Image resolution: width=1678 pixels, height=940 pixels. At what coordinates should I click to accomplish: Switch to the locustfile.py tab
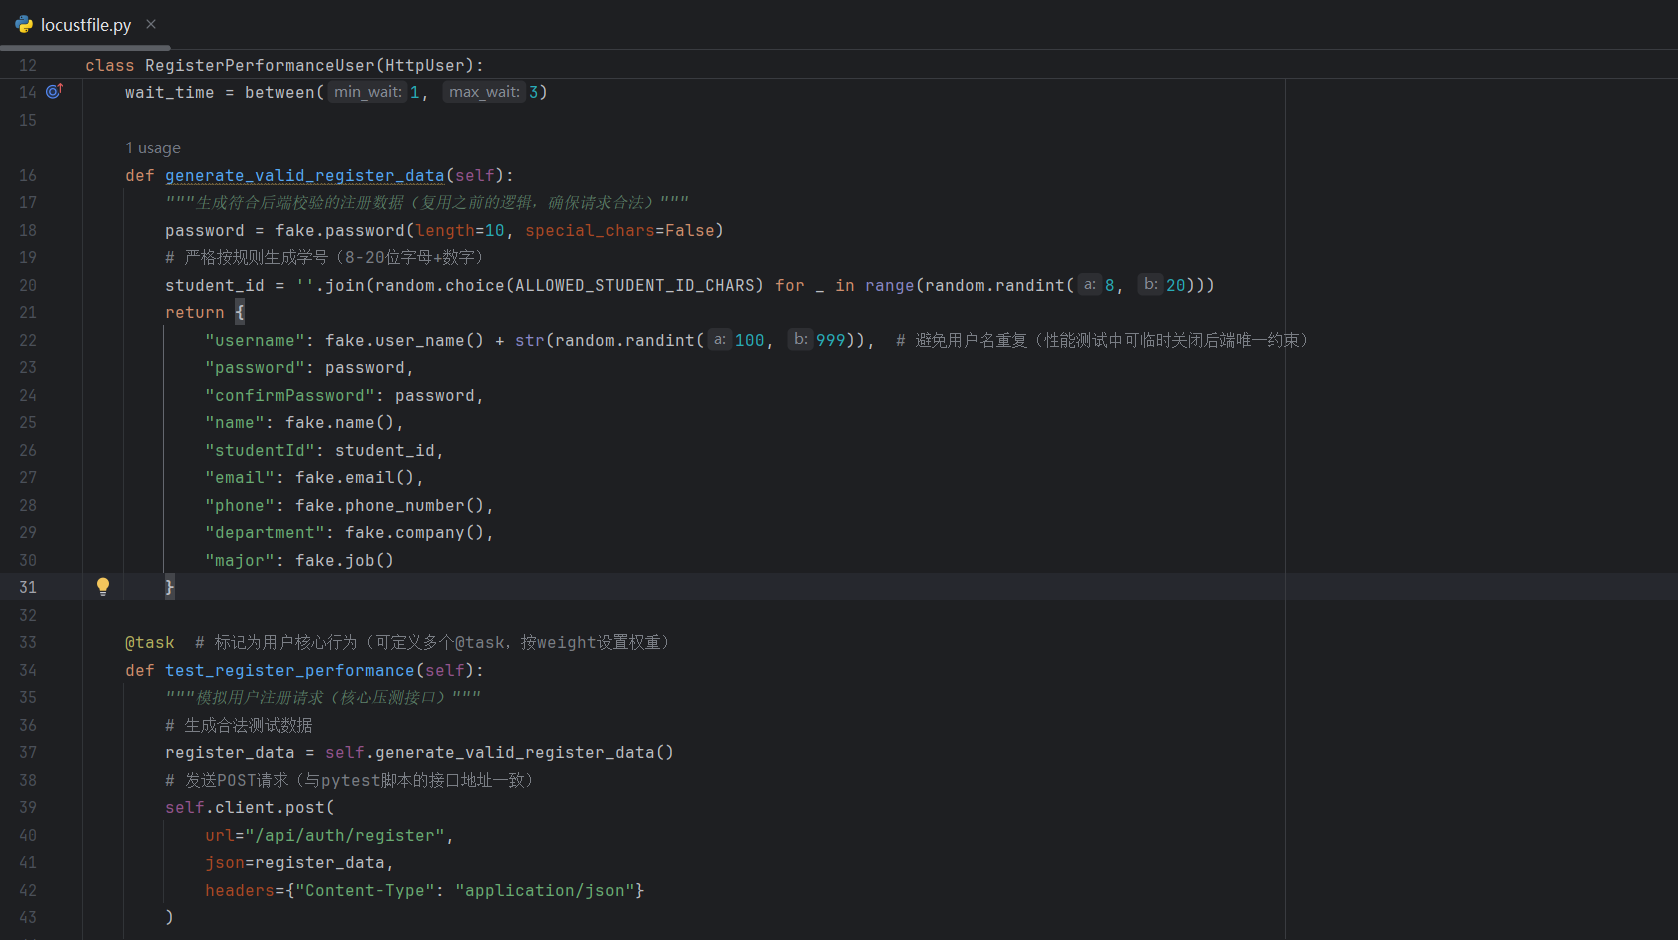(x=86, y=25)
